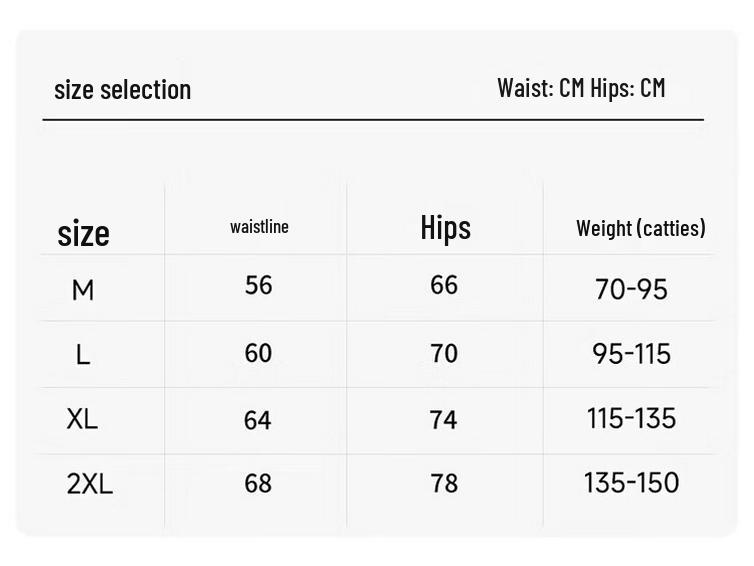
Task: Click the "Hips" column header
Action: 445,228
